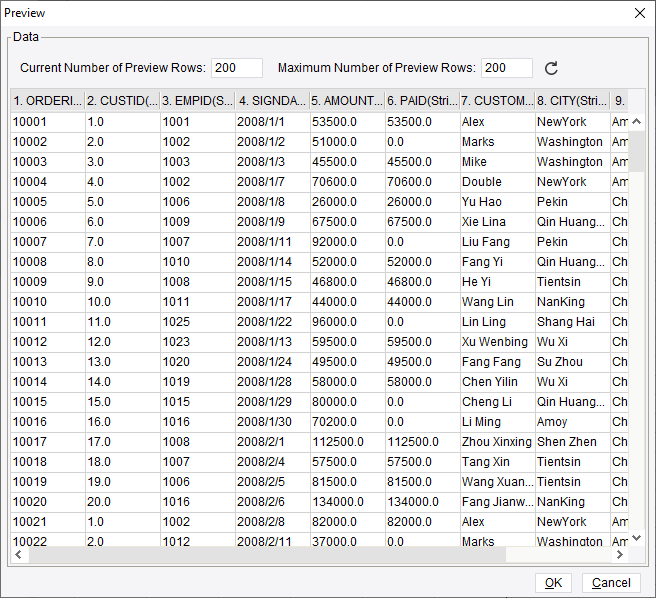Focus the Current Number of Preview Rows field
Image resolution: width=656 pixels, height=598 pixels.
tap(237, 68)
